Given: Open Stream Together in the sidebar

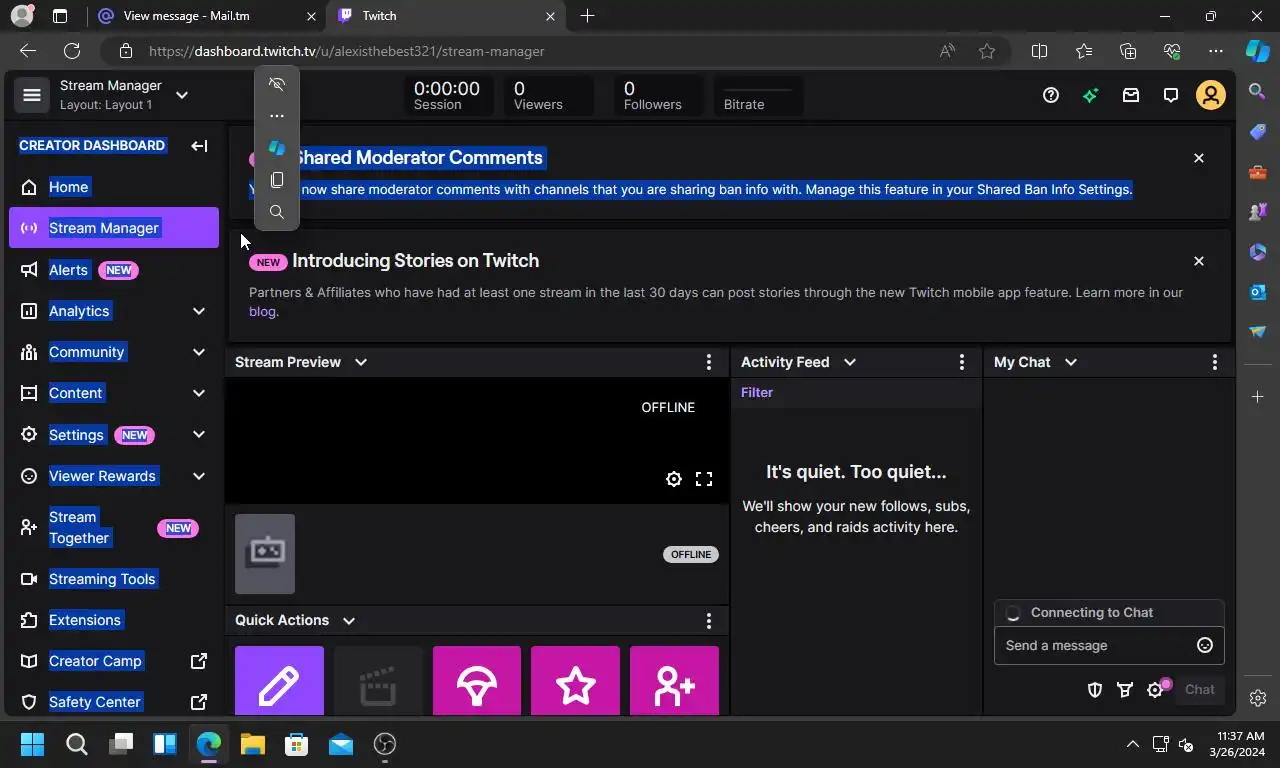Looking at the screenshot, I should click(114, 528).
